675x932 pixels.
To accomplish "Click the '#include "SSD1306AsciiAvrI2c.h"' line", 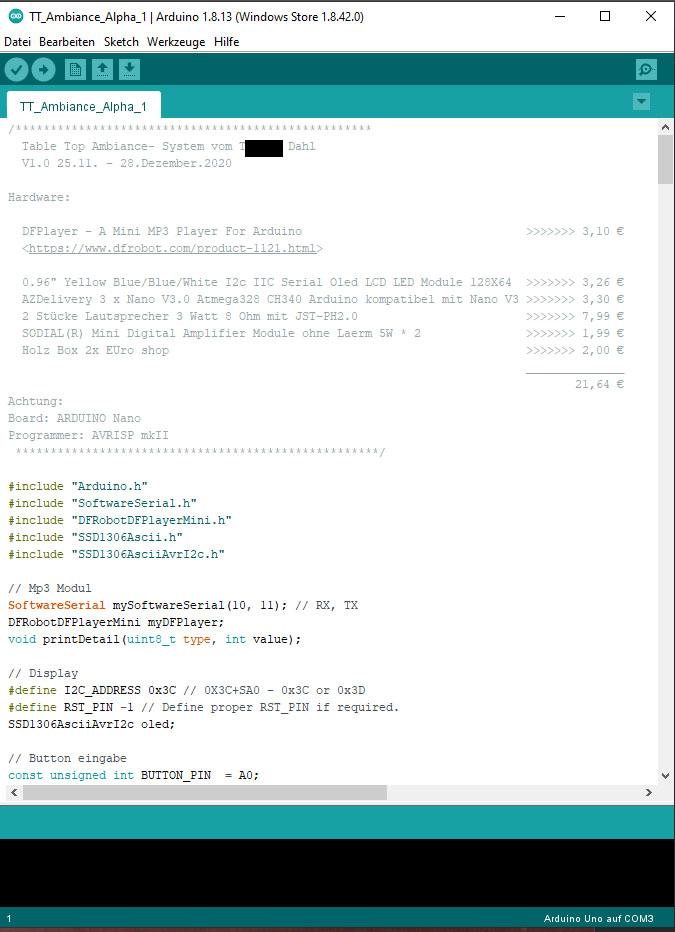I will (x=116, y=554).
